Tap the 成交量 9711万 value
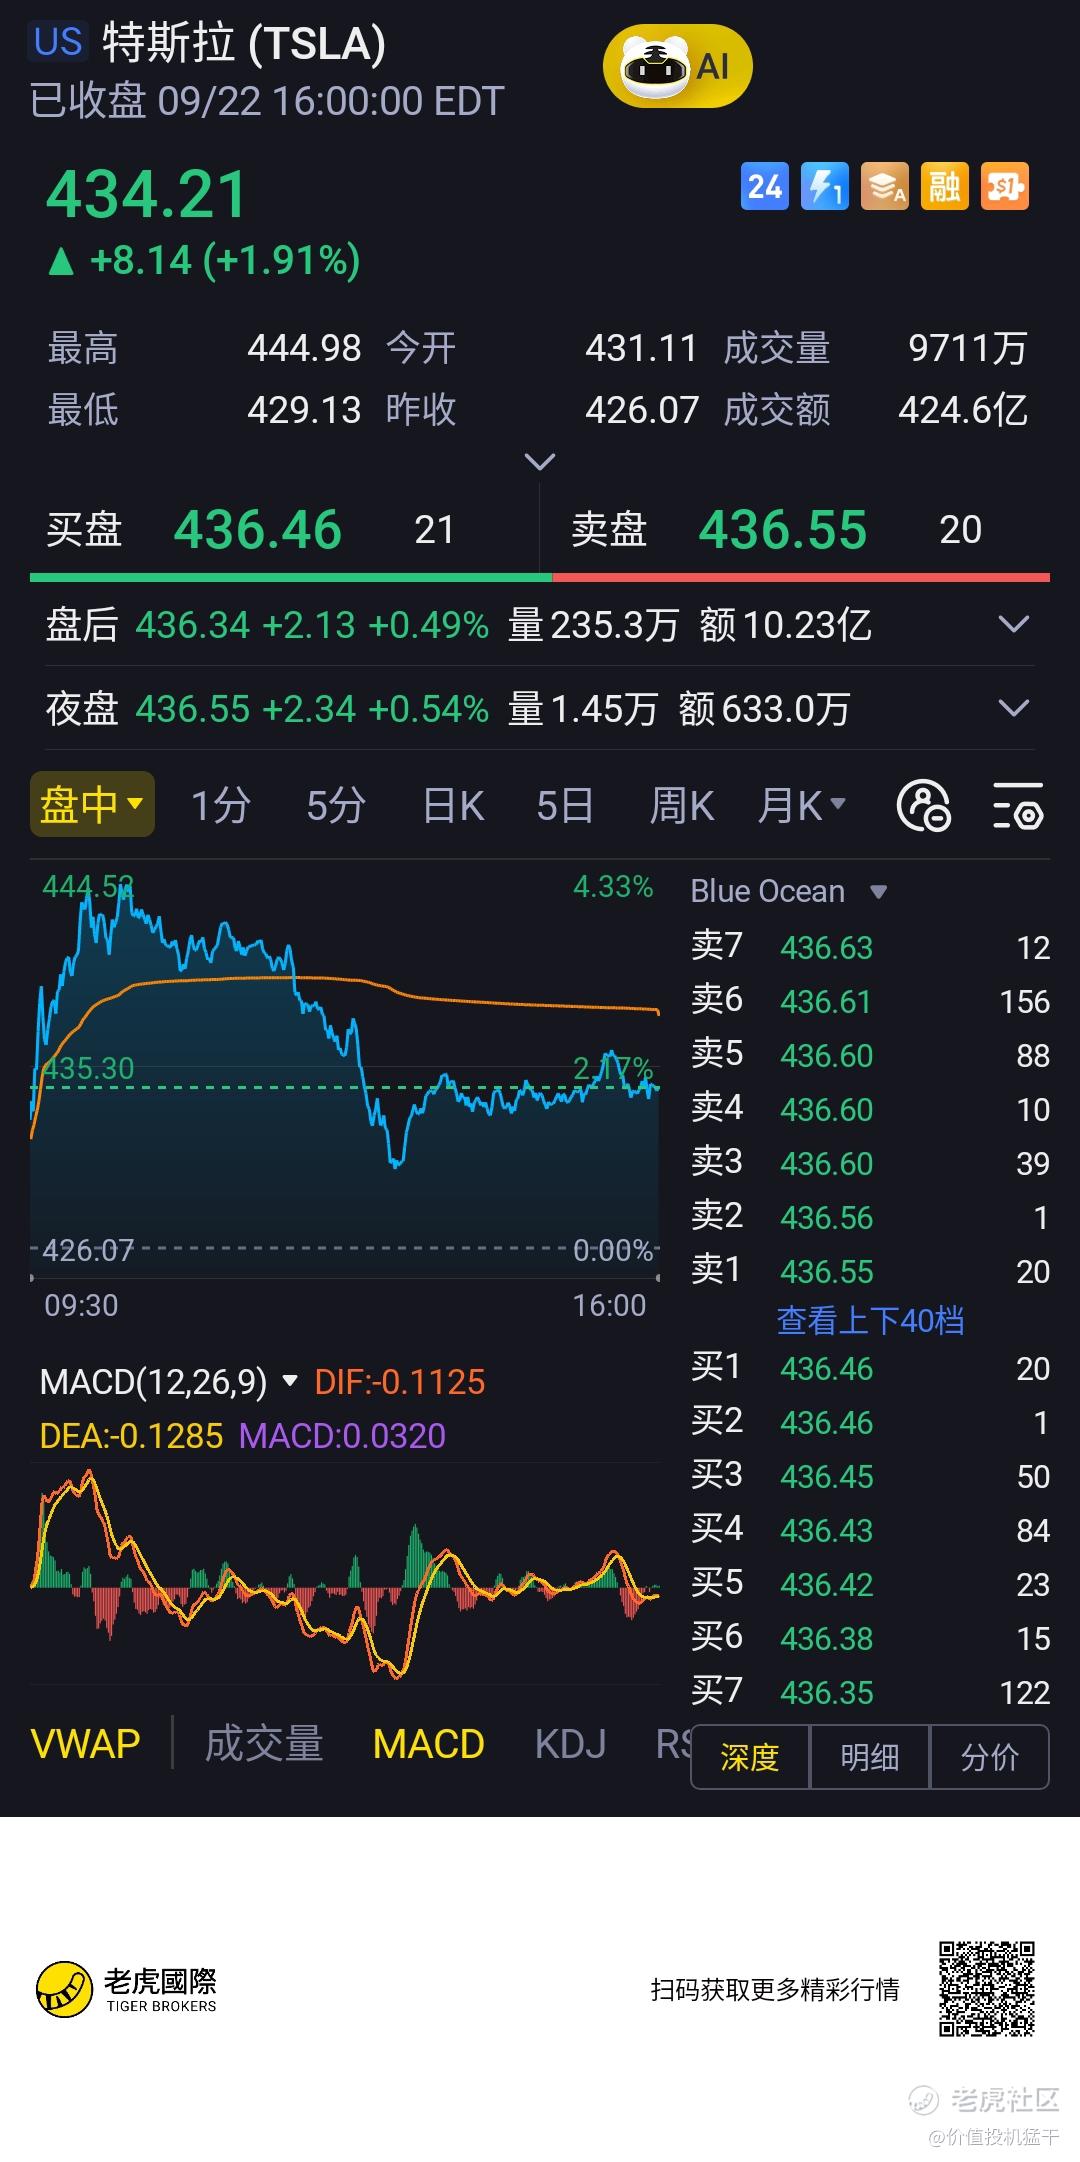Viewport: 1080px width, 2162px height. [x=967, y=348]
